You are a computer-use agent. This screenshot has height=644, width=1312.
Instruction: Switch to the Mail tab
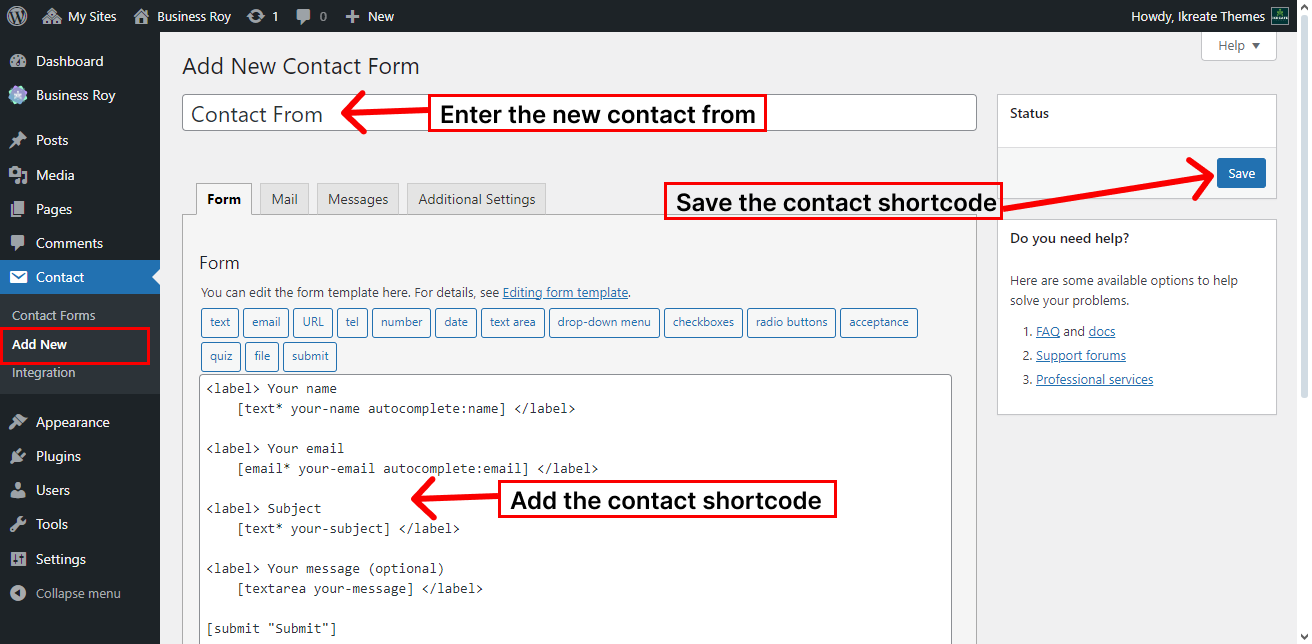[x=285, y=199]
